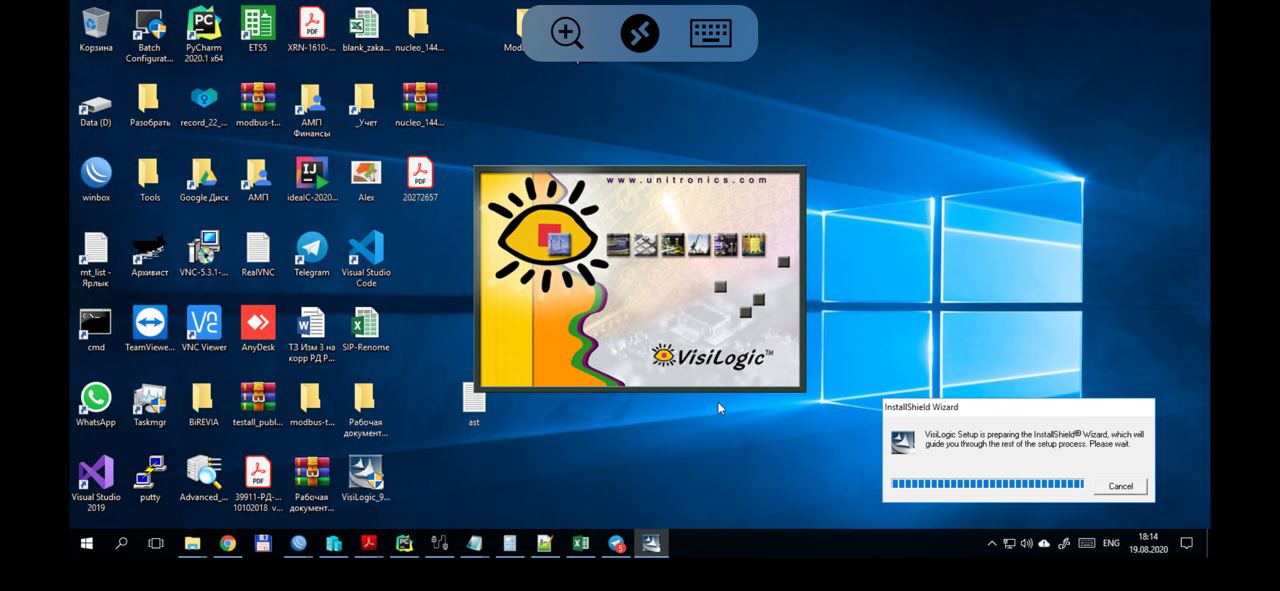The height and width of the screenshot is (591, 1280).
Task: Select the winbox desktop icon
Action: [x=96, y=180]
